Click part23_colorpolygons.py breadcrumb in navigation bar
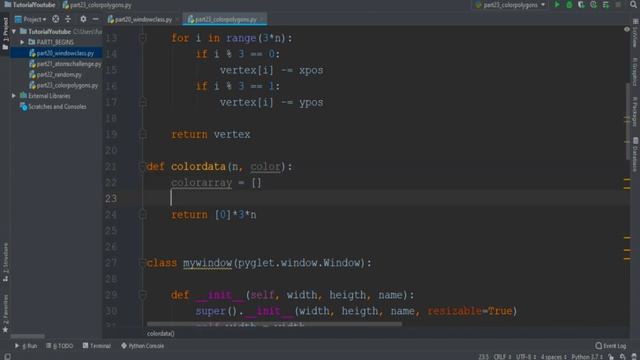Image resolution: width=640 pixels, height=360 pixels. pos(97,5)
